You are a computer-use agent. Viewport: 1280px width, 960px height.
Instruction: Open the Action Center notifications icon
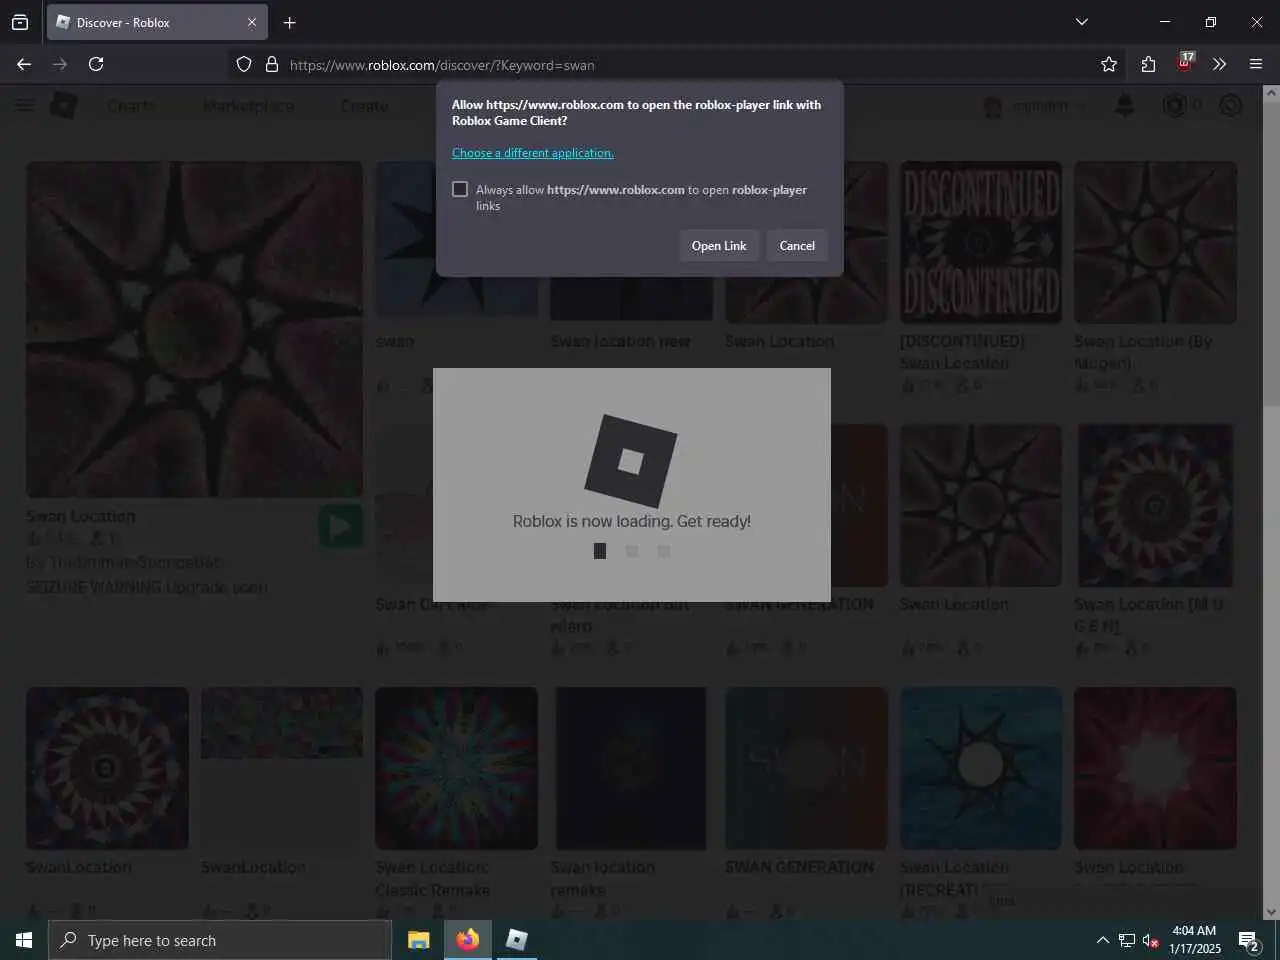click(1249, 940)
